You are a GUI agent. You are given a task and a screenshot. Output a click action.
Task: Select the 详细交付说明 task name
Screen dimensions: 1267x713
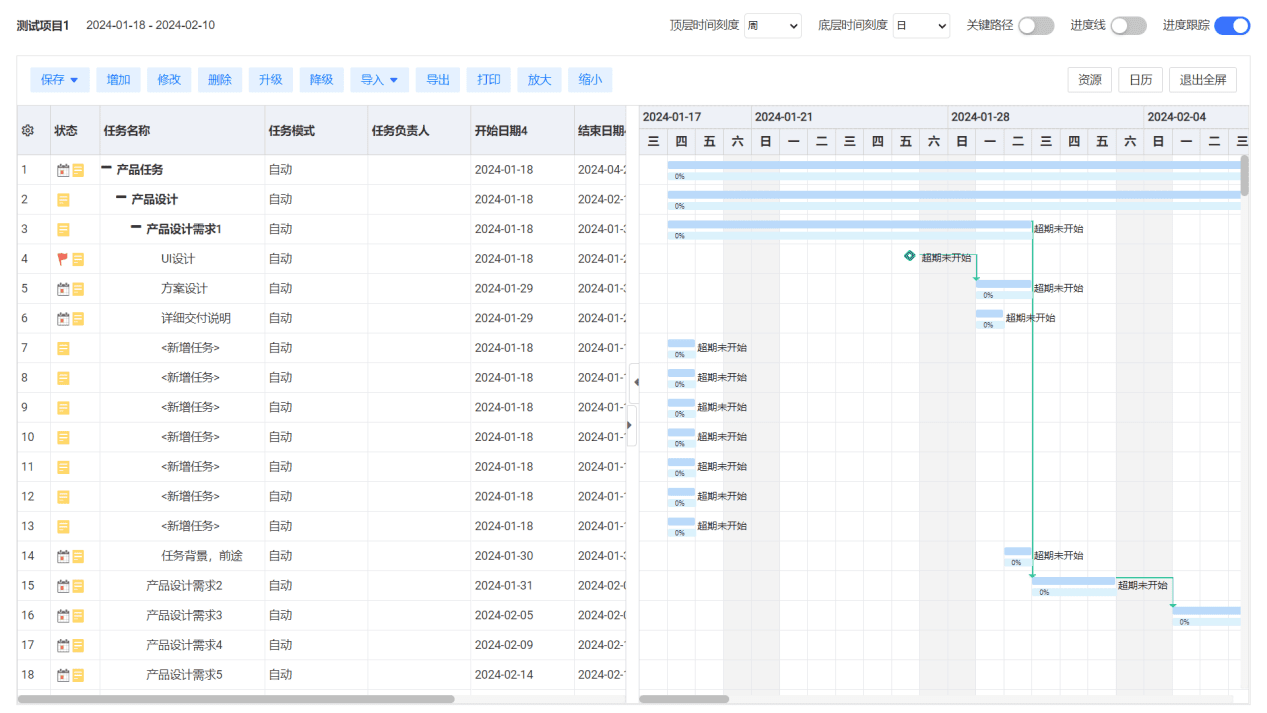[x=196, y=319]
